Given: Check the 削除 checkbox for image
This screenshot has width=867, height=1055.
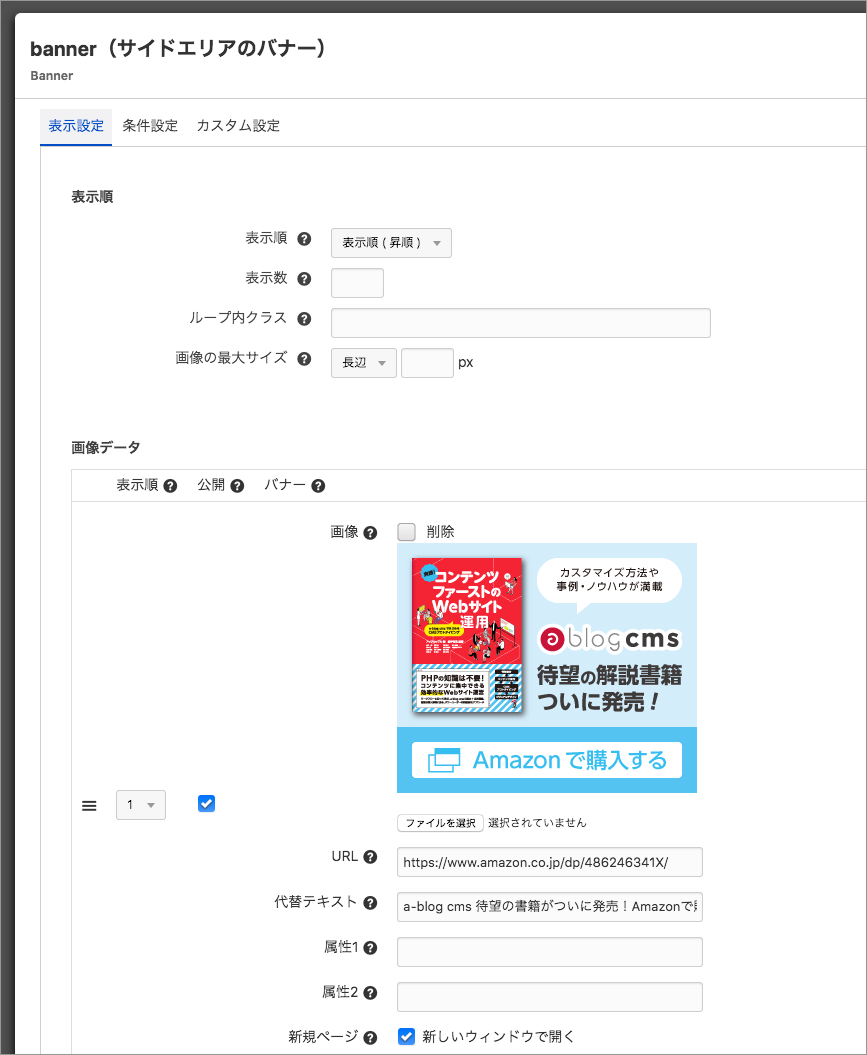Looking at the screenshot, I should point(406,532).
